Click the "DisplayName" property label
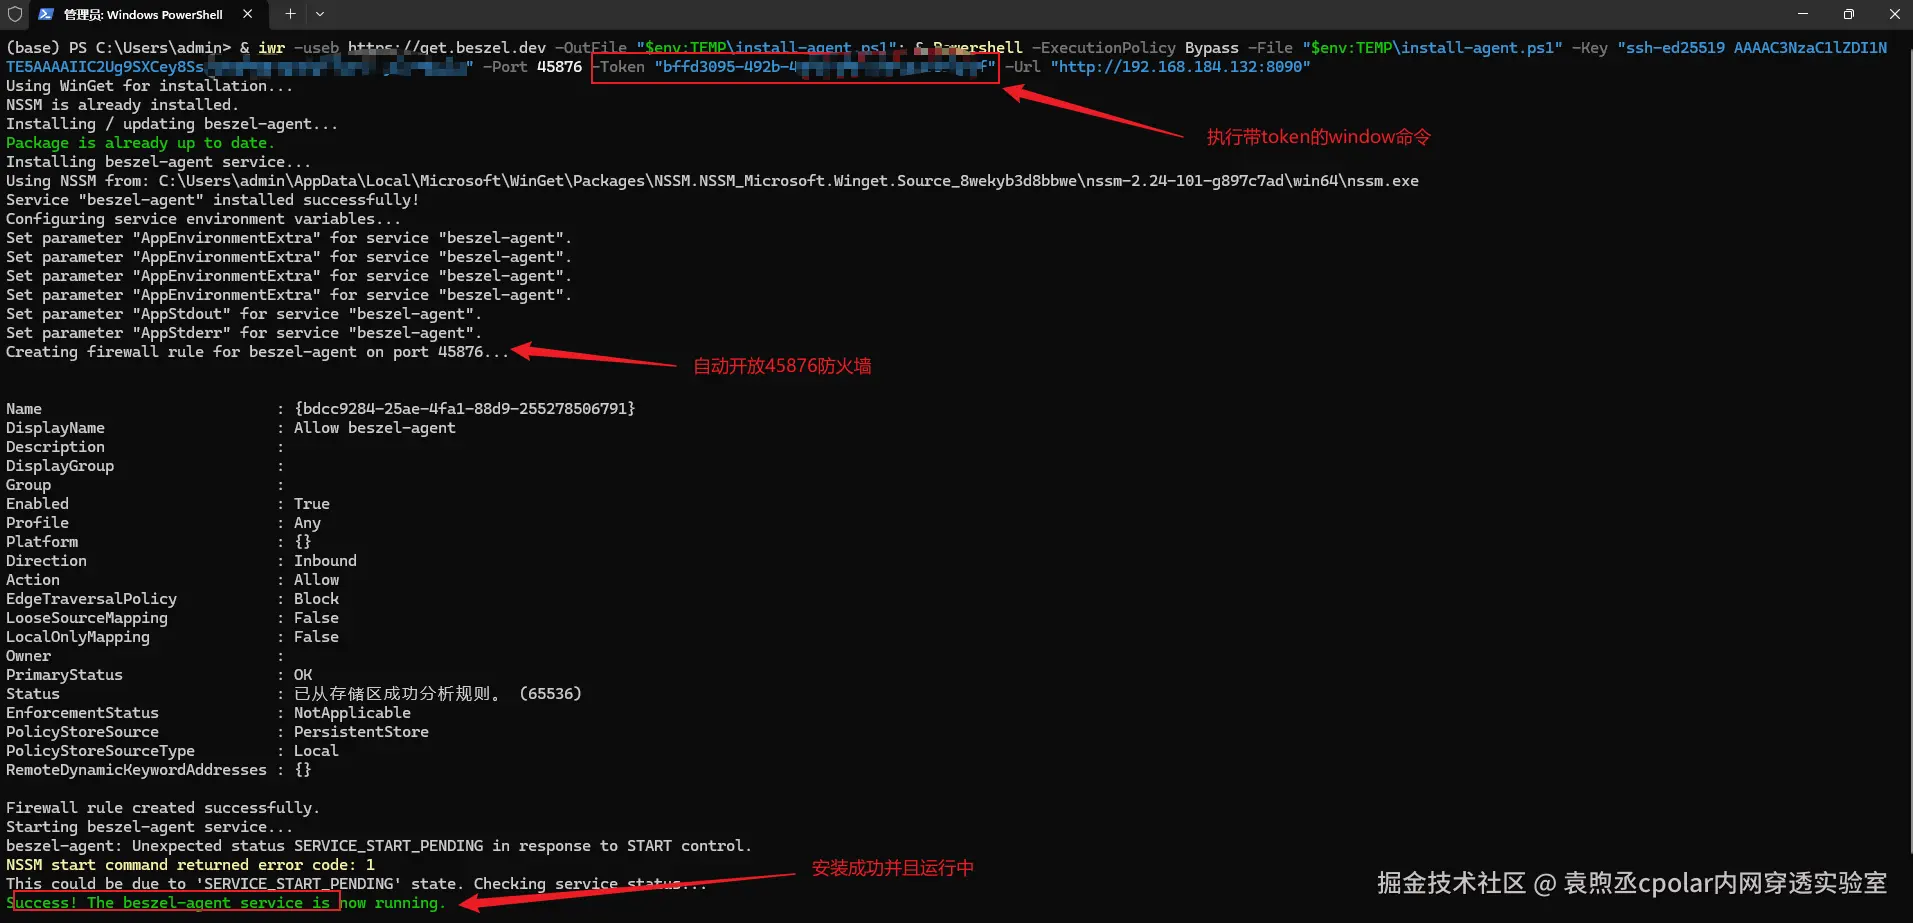Screen dimensions: 1913x923 pos(55,428)
